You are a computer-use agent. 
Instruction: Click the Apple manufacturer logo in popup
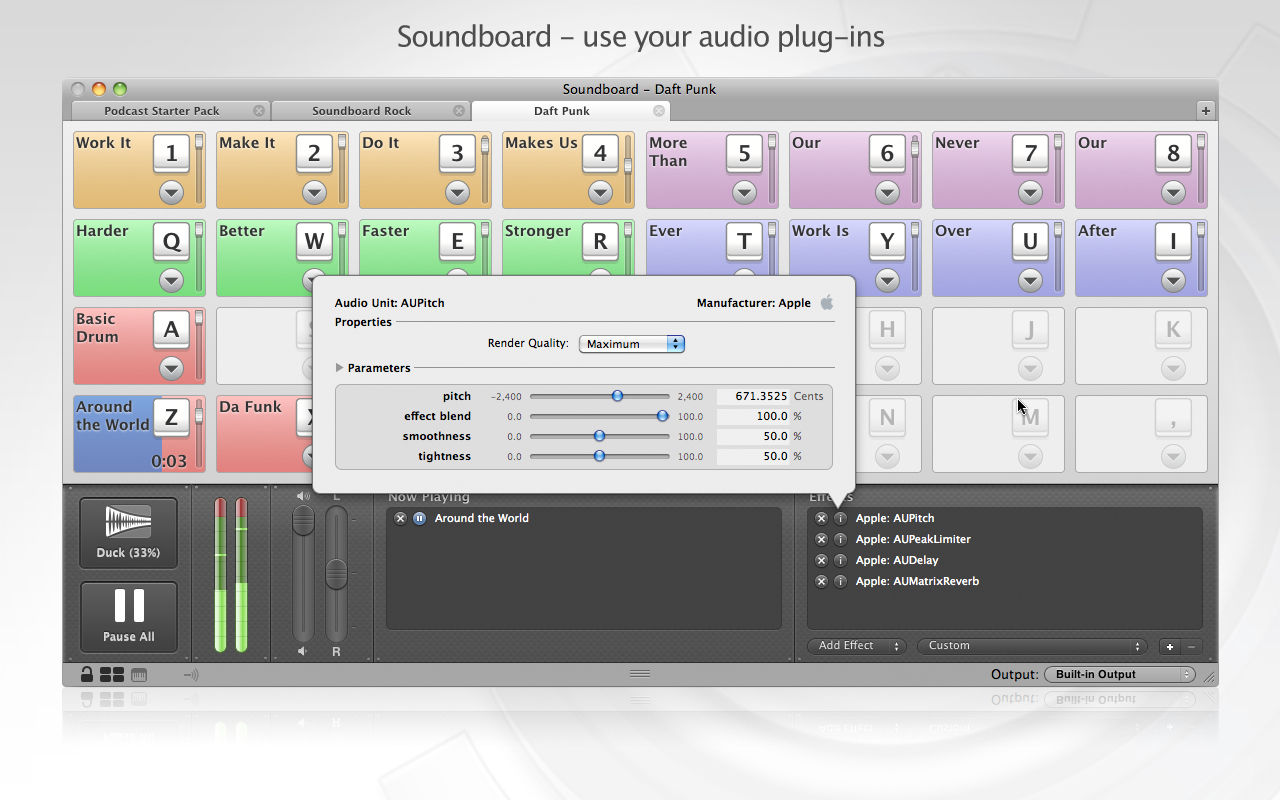827,302
